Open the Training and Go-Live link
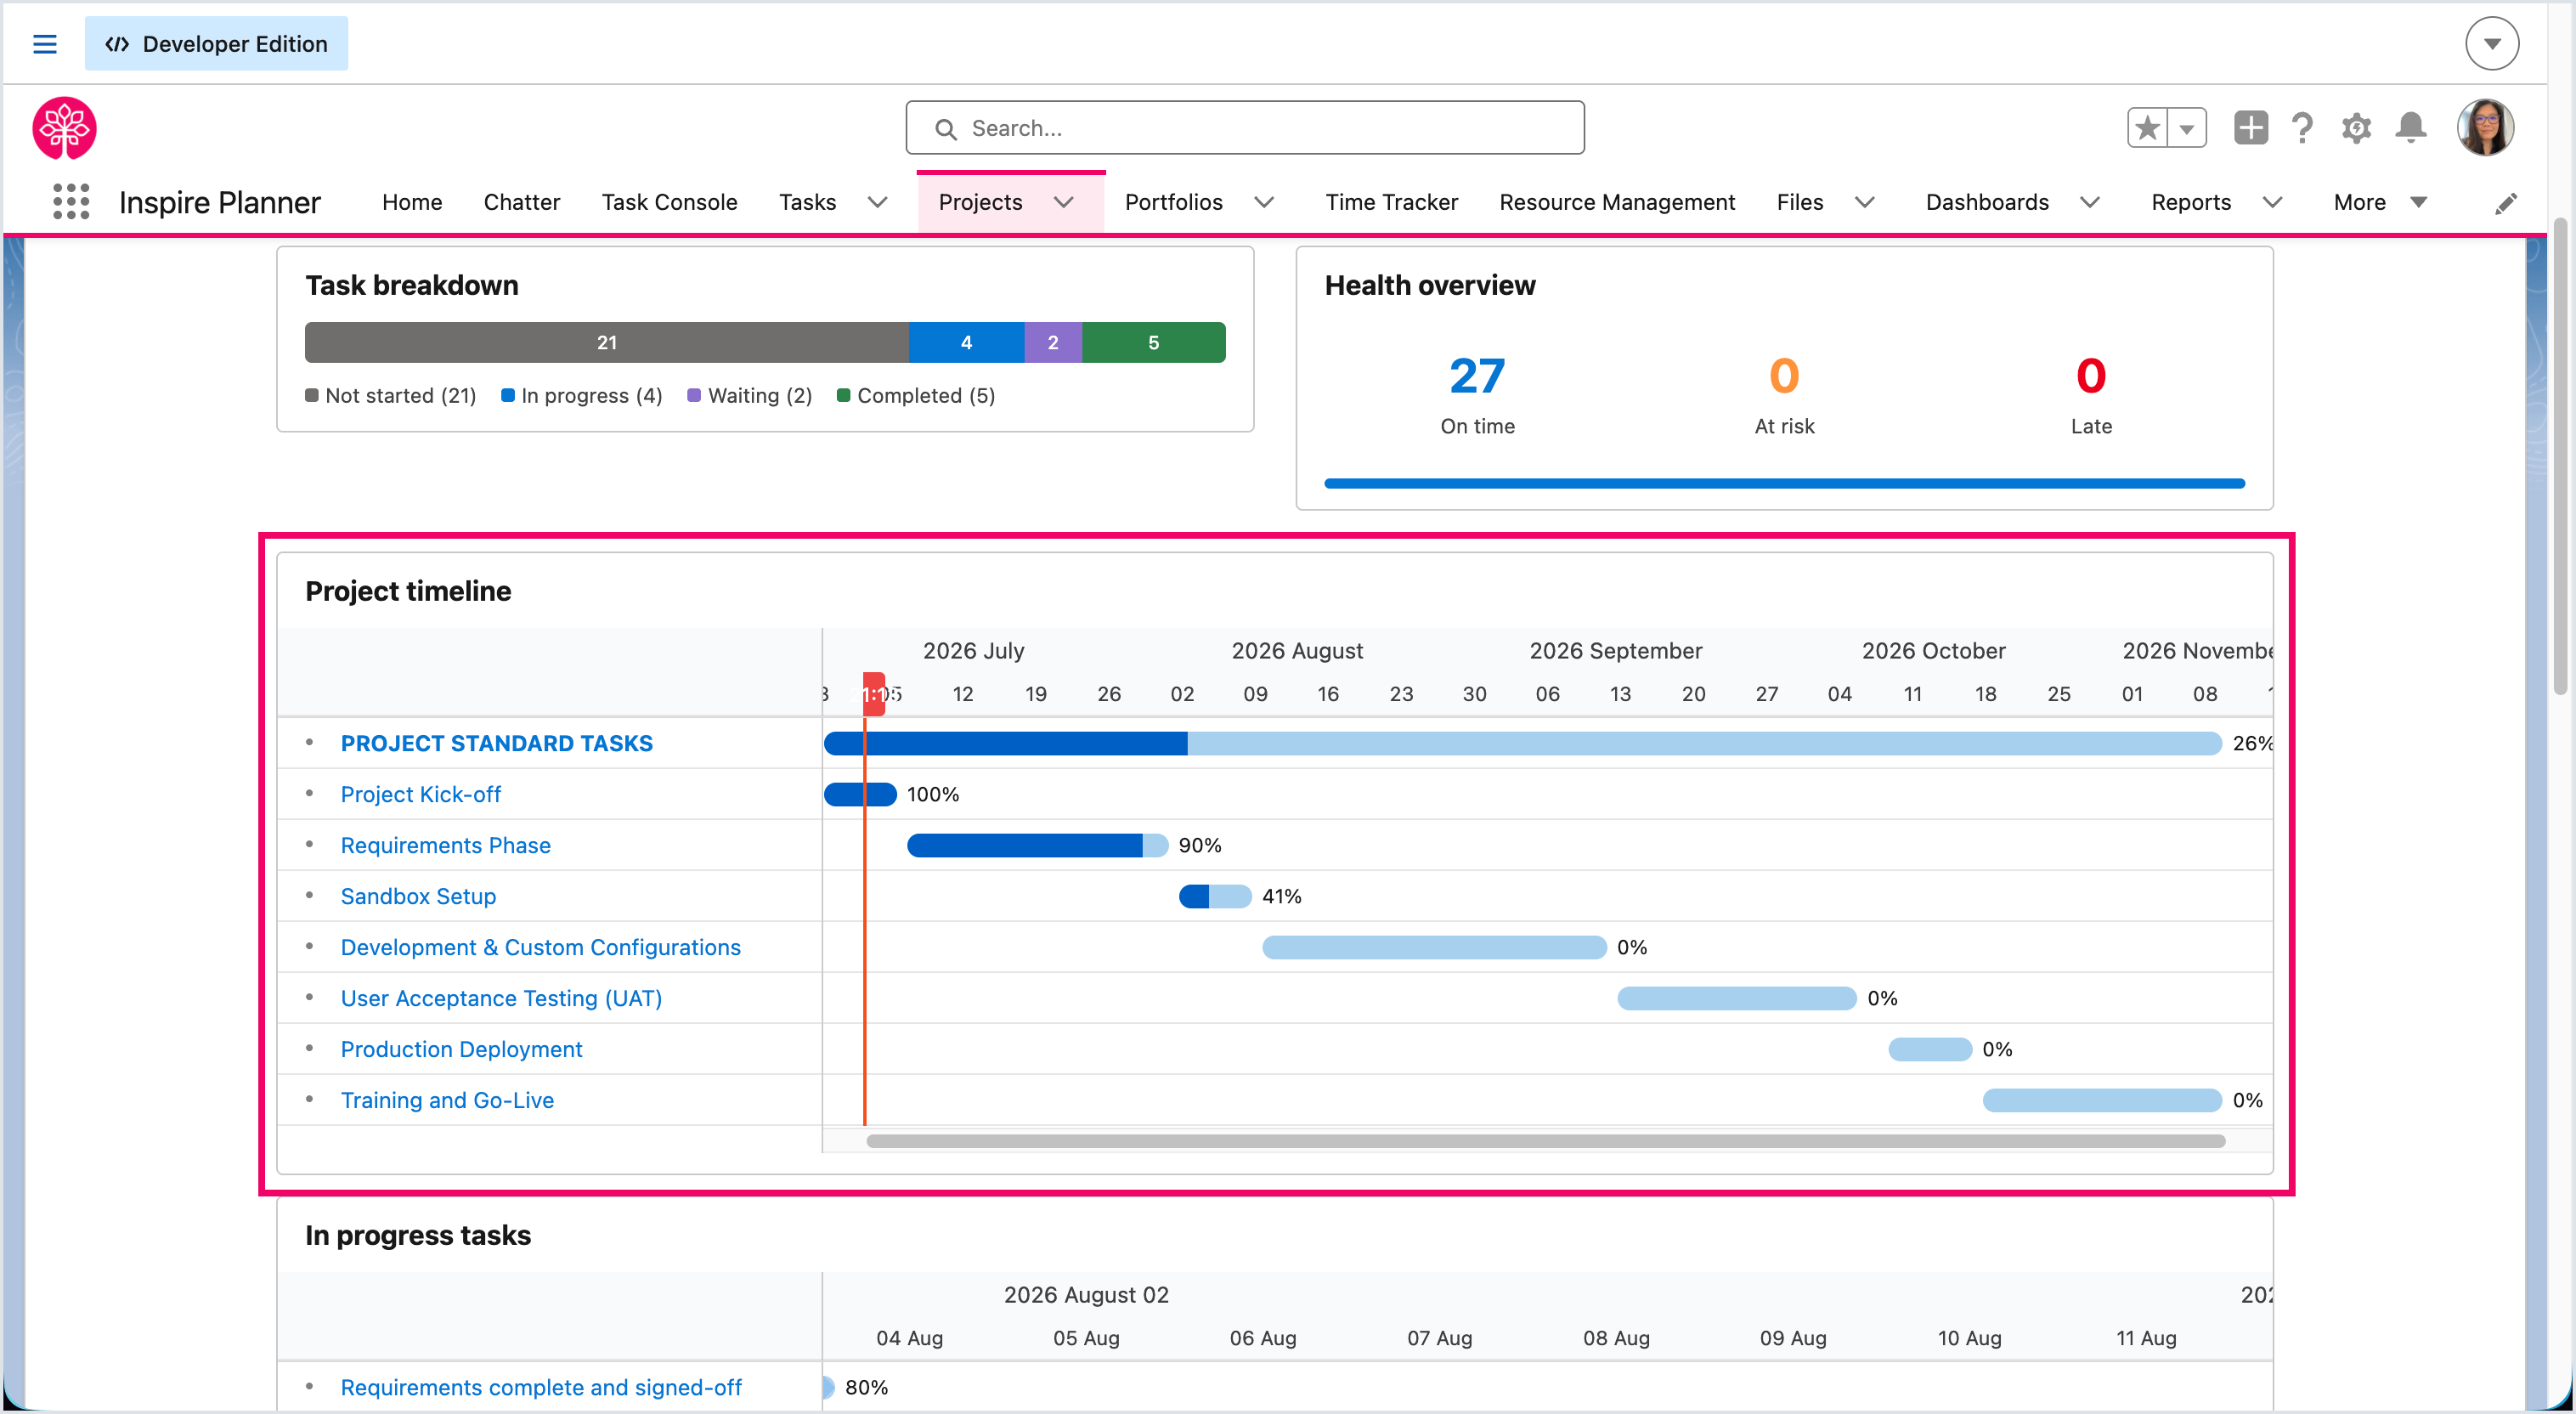 pos(448,1100)
